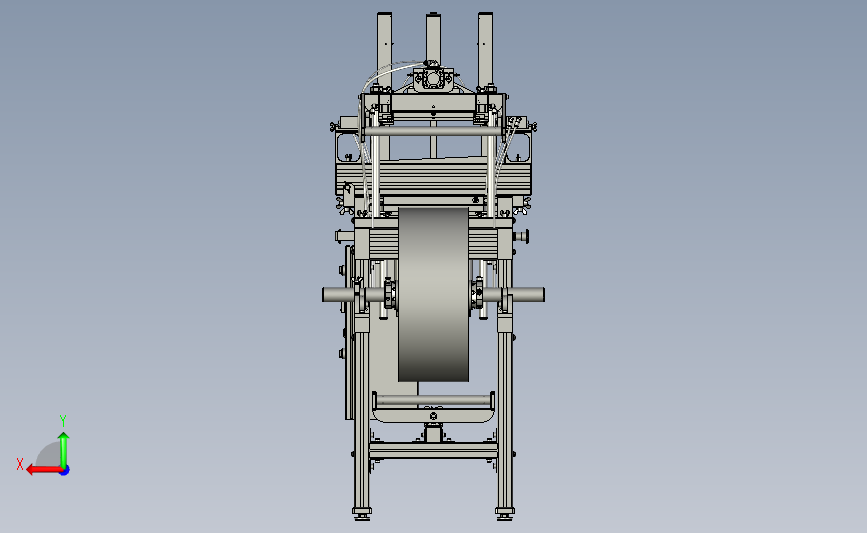Select the right vertical post on top
Viewport: 867px width, 533px height.
(x=485, y=50)
